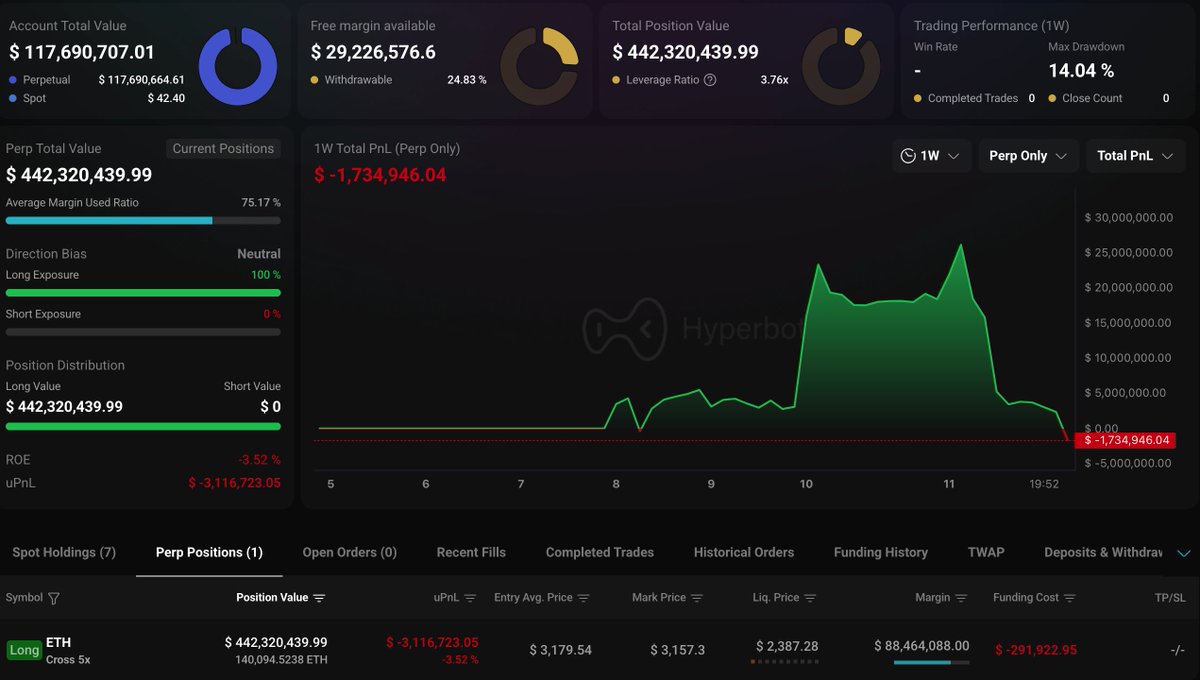The width and height of the screenshot is (1200, 680).
Task: Switch to Spot Holdings tab
Action: (x=64, y=552)
